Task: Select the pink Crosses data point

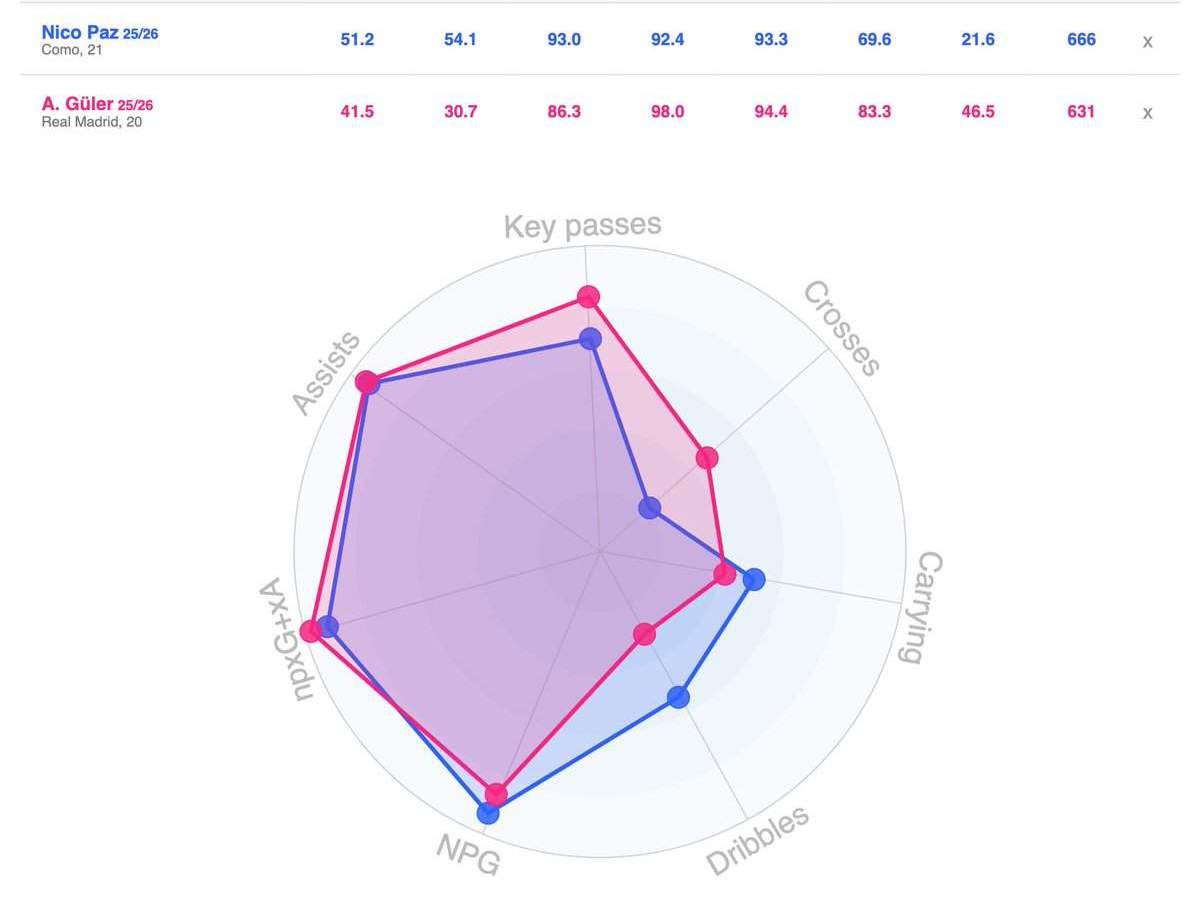Action: pyautogui.click(x=707, y=458)
